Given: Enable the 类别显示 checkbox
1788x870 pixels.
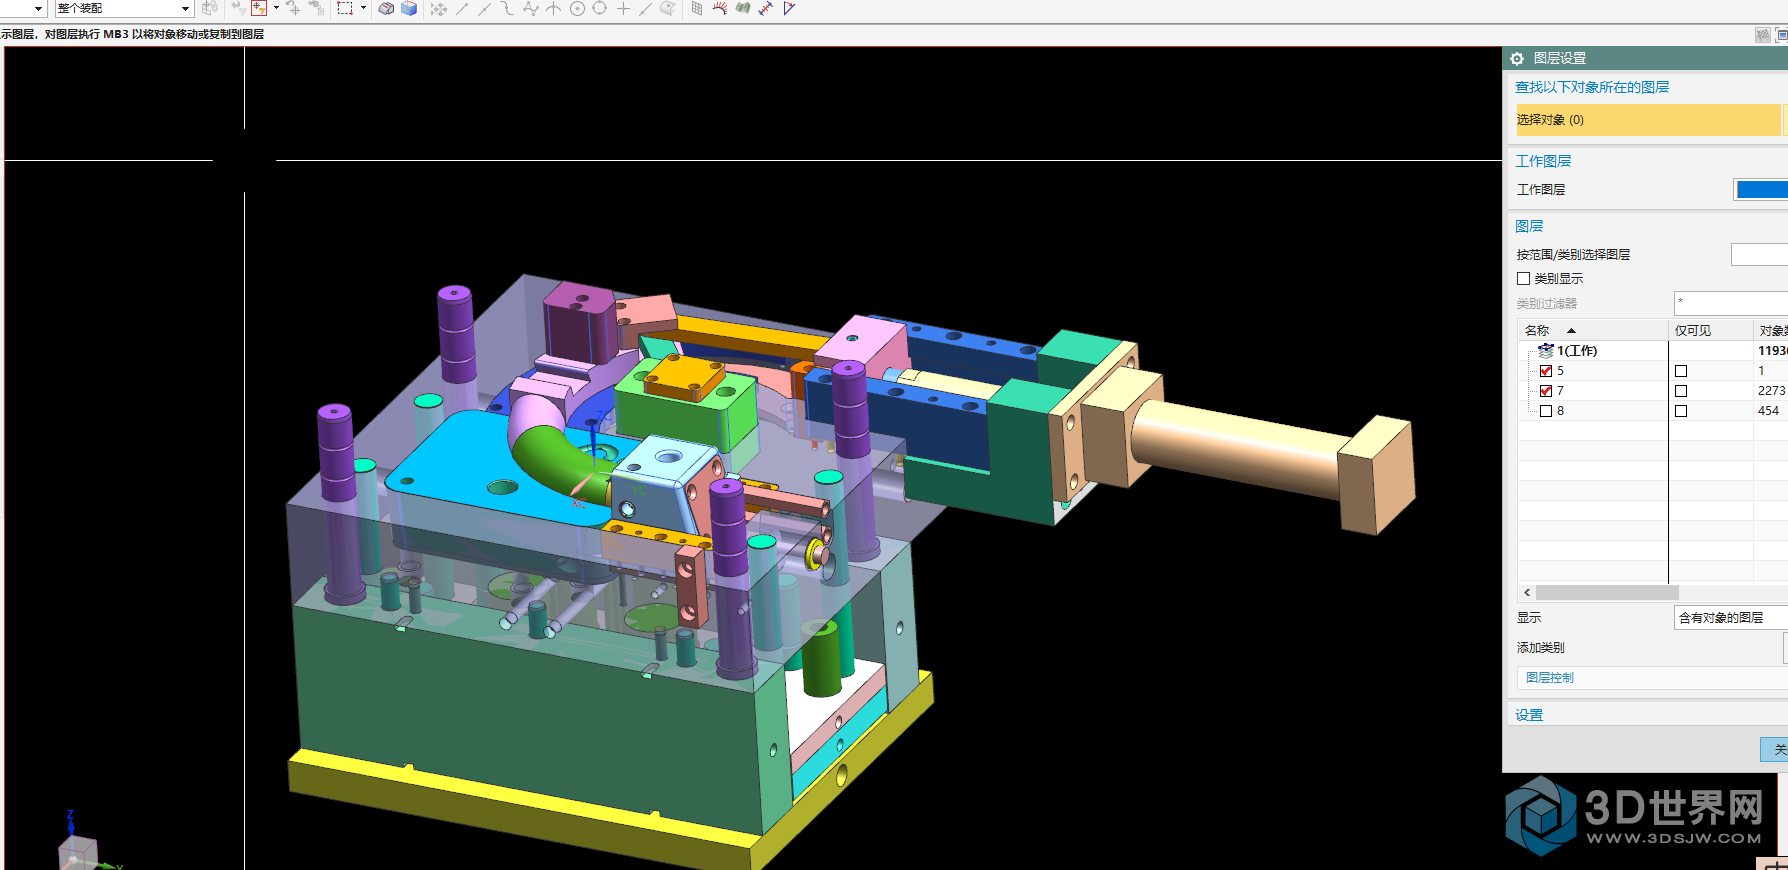Looking at the screenshot, I should pos(1524,279).
